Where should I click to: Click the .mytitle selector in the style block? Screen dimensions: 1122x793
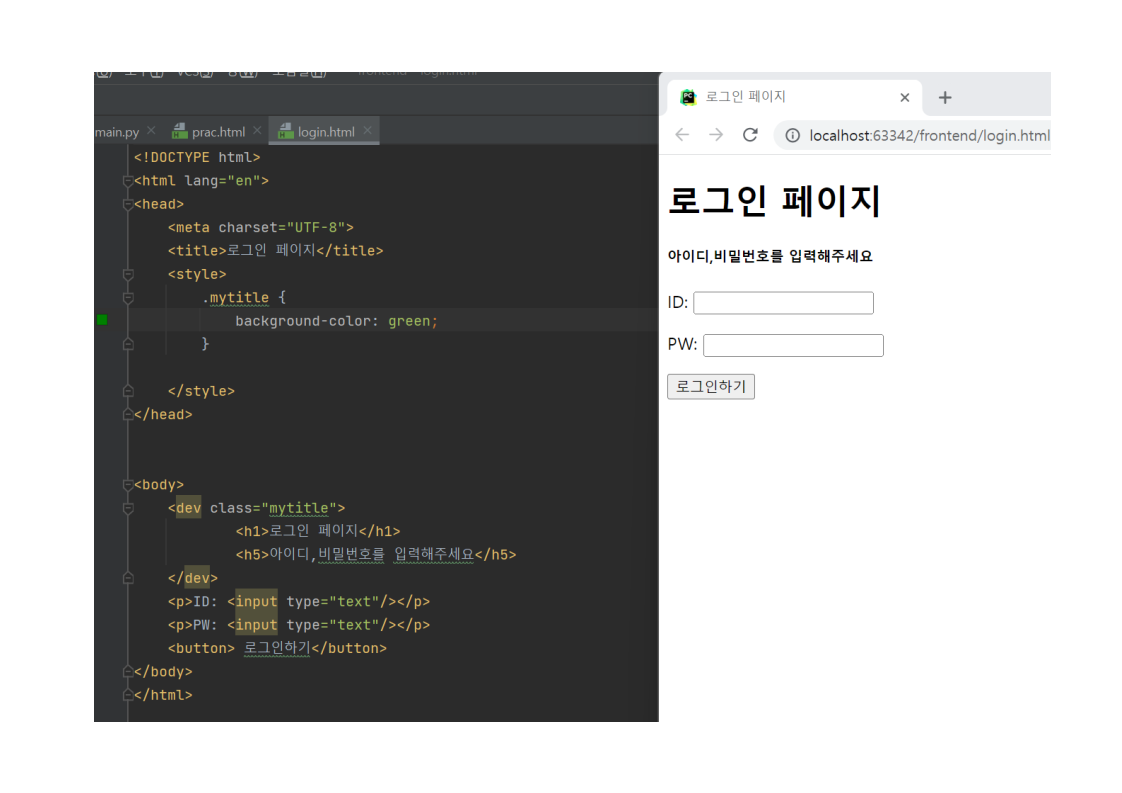tap(235, 298)
